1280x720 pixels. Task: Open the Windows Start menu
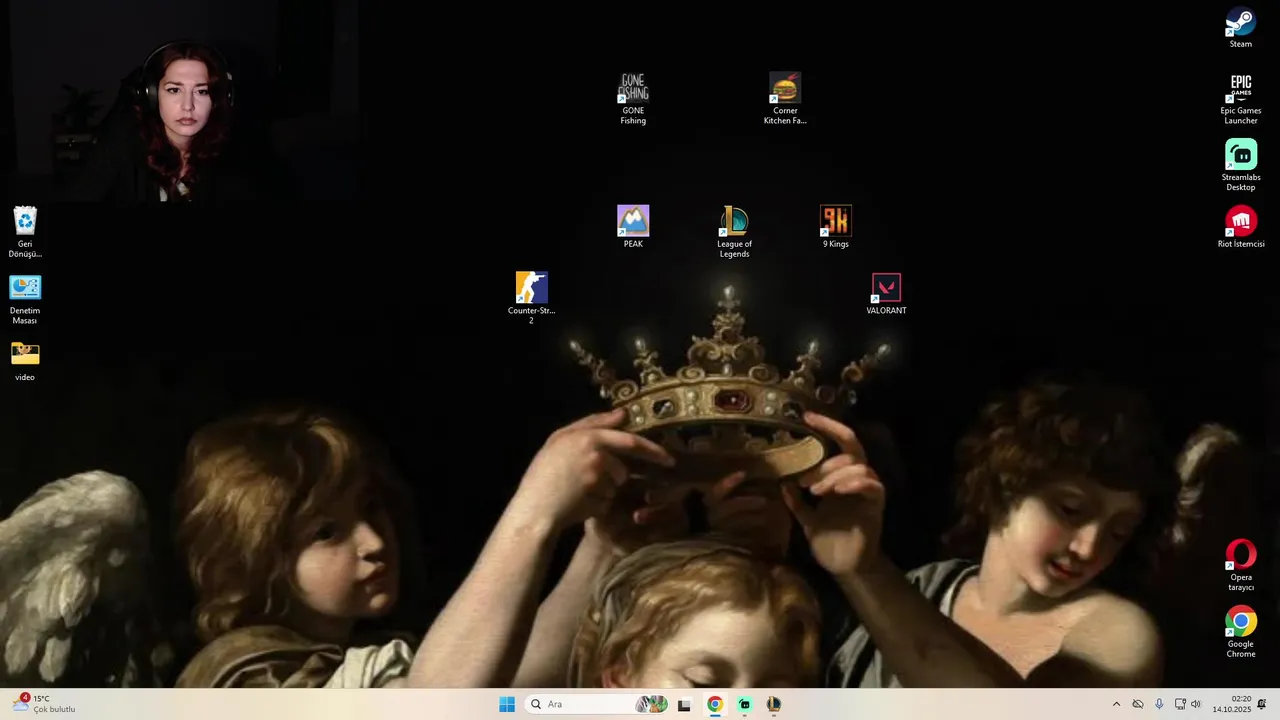(x=507, y=704)
